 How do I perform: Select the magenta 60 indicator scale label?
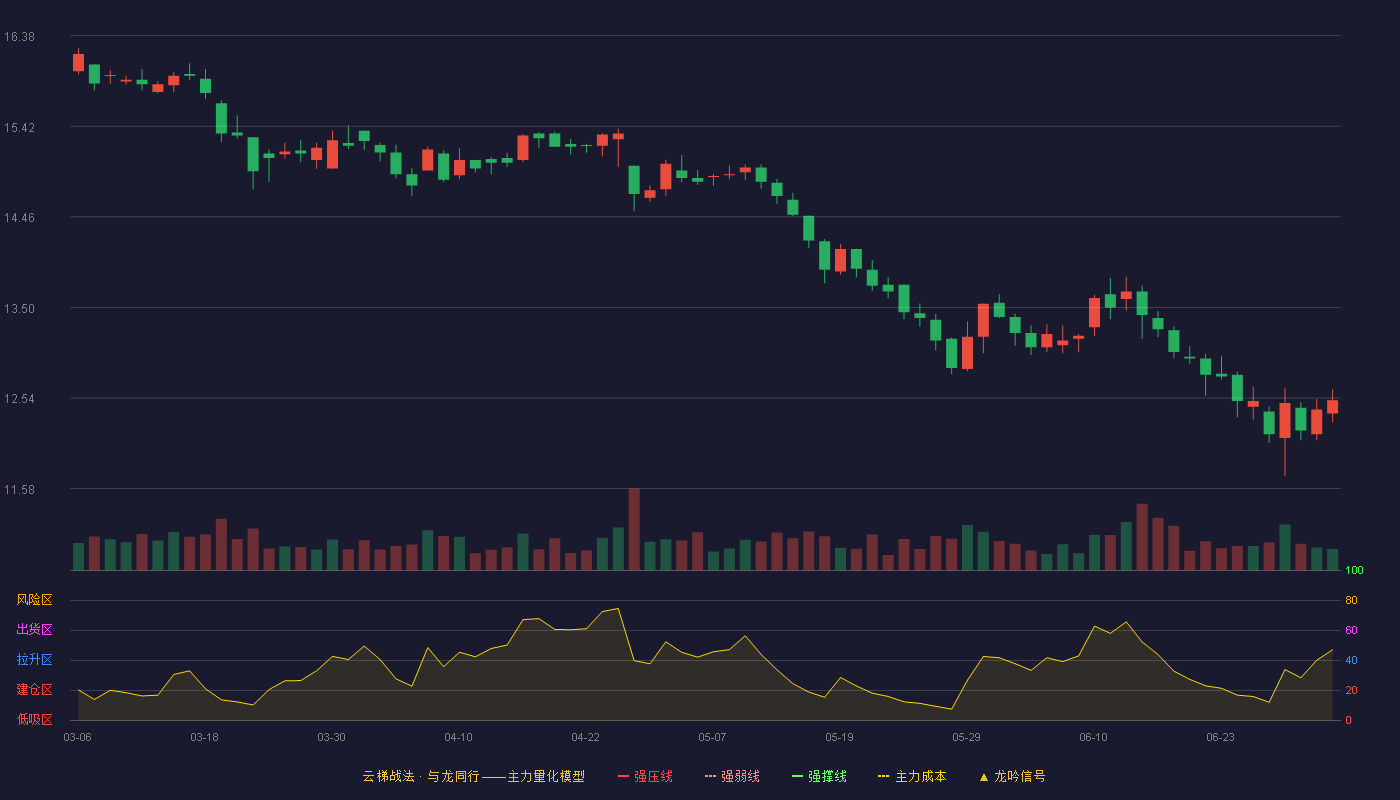(x=1351, y=630)
